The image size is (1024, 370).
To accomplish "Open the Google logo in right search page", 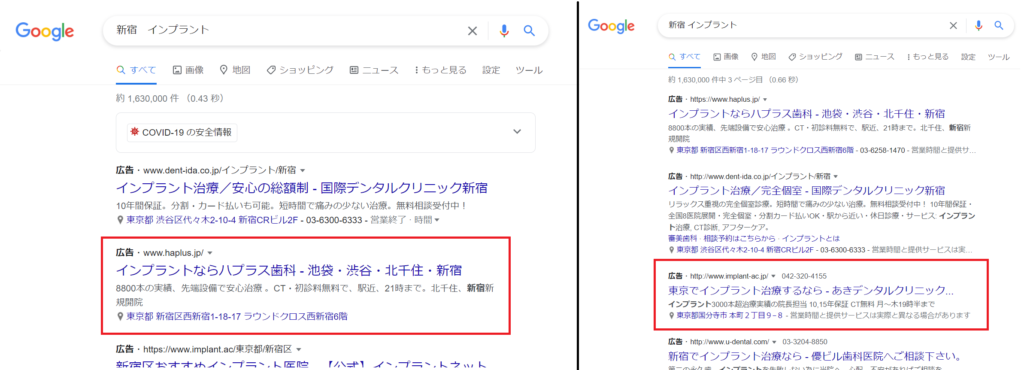I will [611, 26].
